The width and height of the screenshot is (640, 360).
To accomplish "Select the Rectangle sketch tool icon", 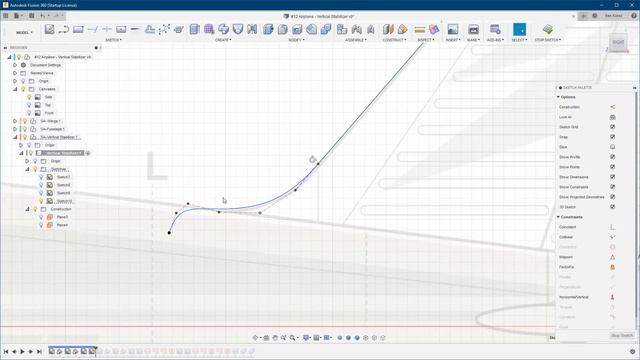I will coord(78,29).
